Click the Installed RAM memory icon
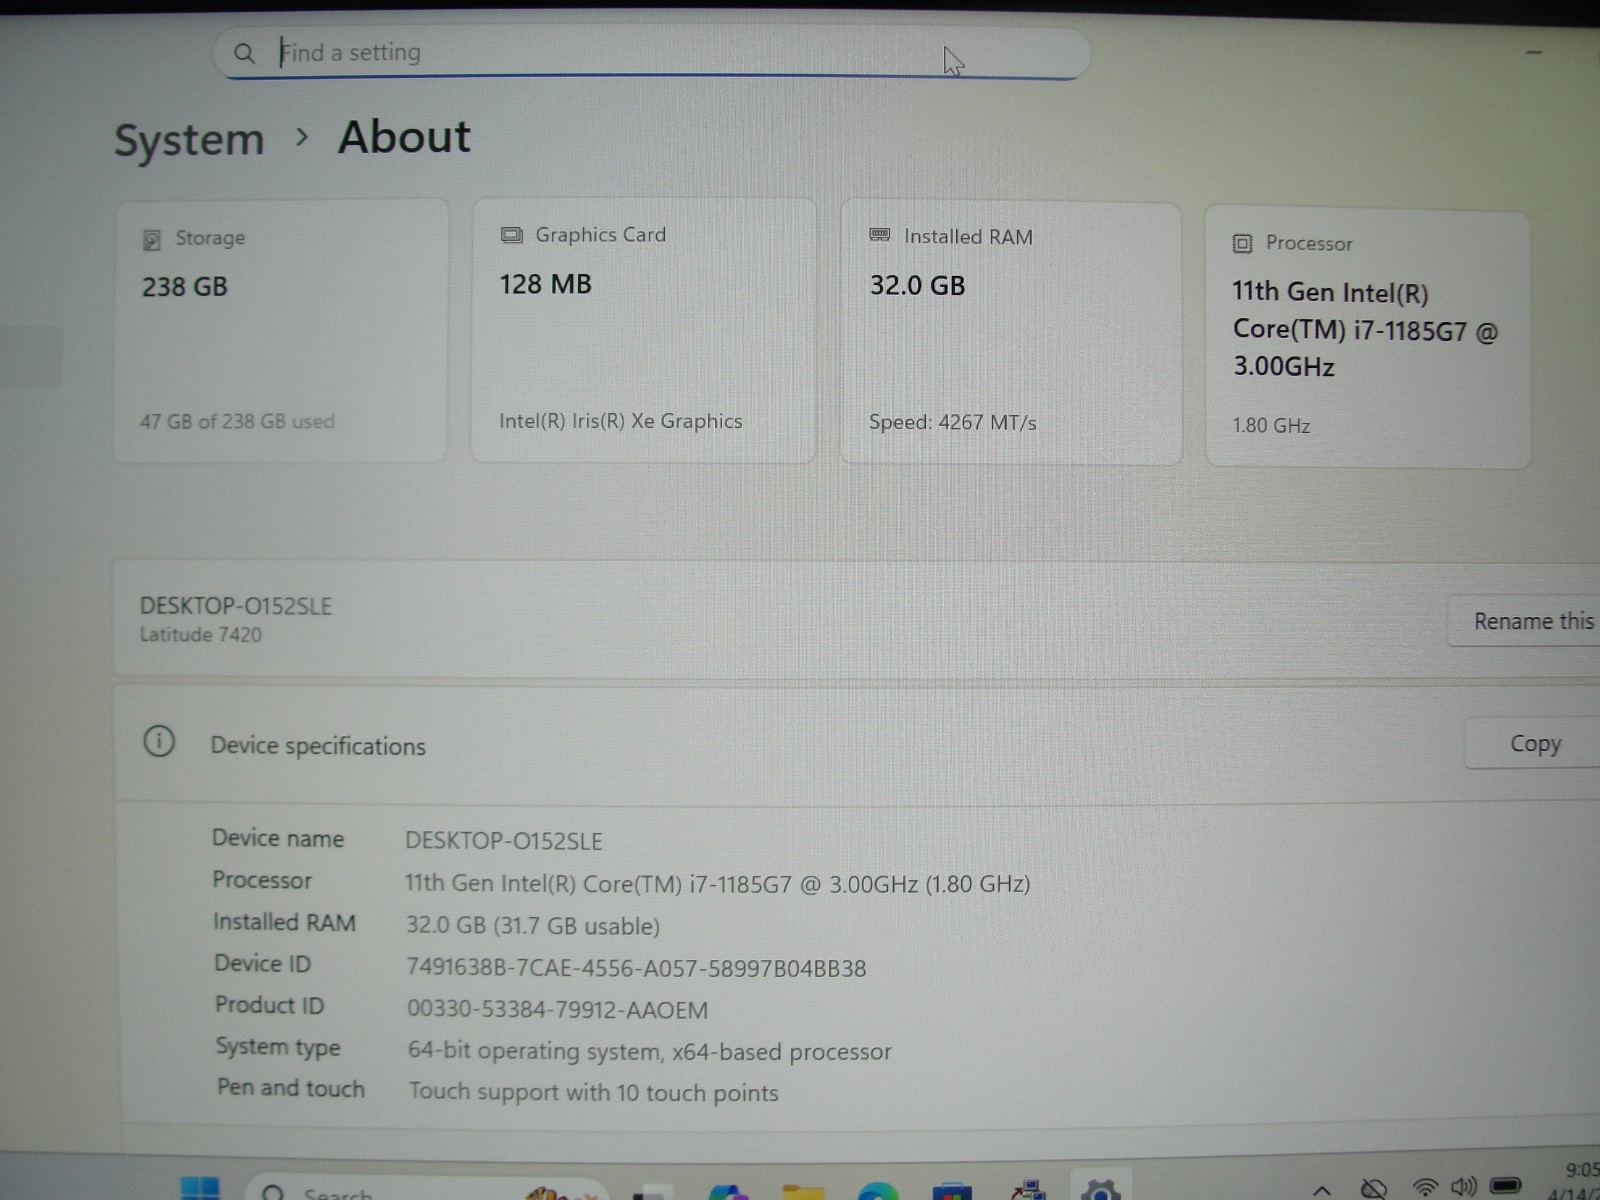This screenshot has width=1600, height=1200. pos(880,235)
